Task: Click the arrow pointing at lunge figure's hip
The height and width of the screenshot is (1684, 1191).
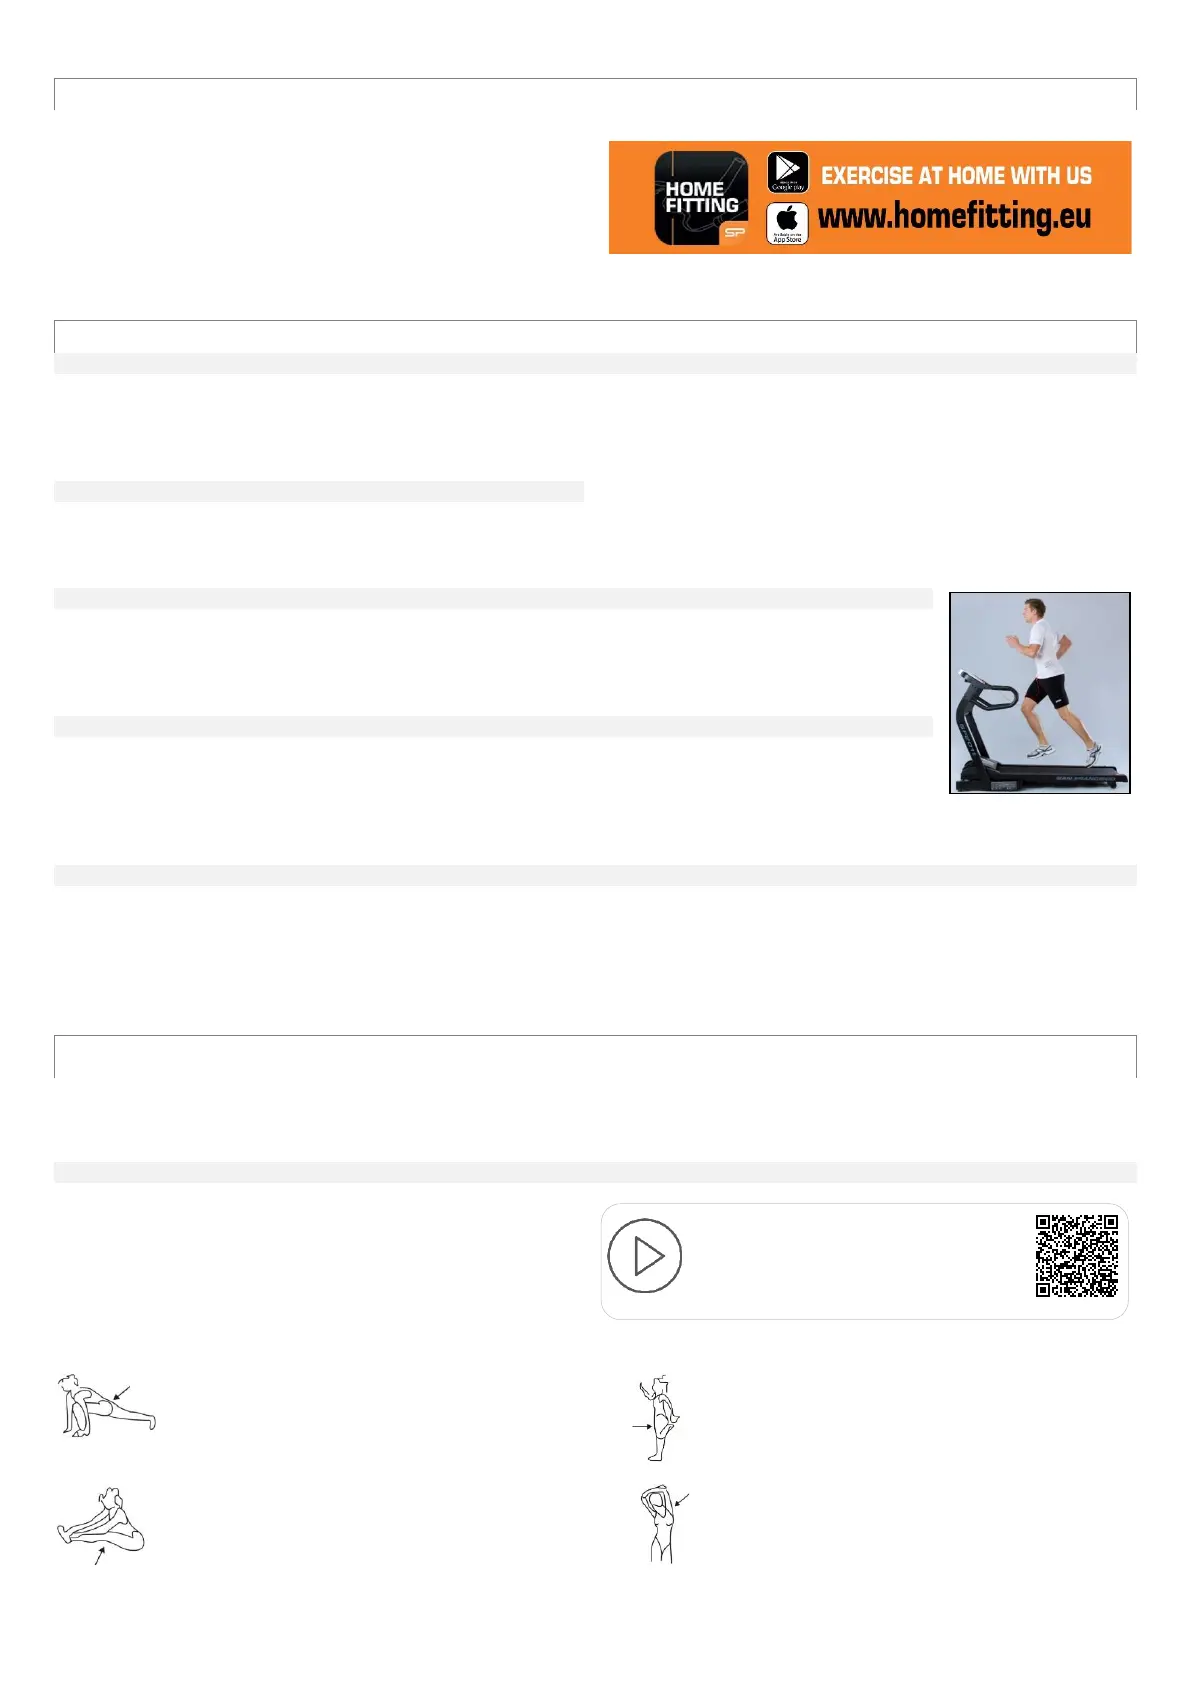Action: point(121,1393)
